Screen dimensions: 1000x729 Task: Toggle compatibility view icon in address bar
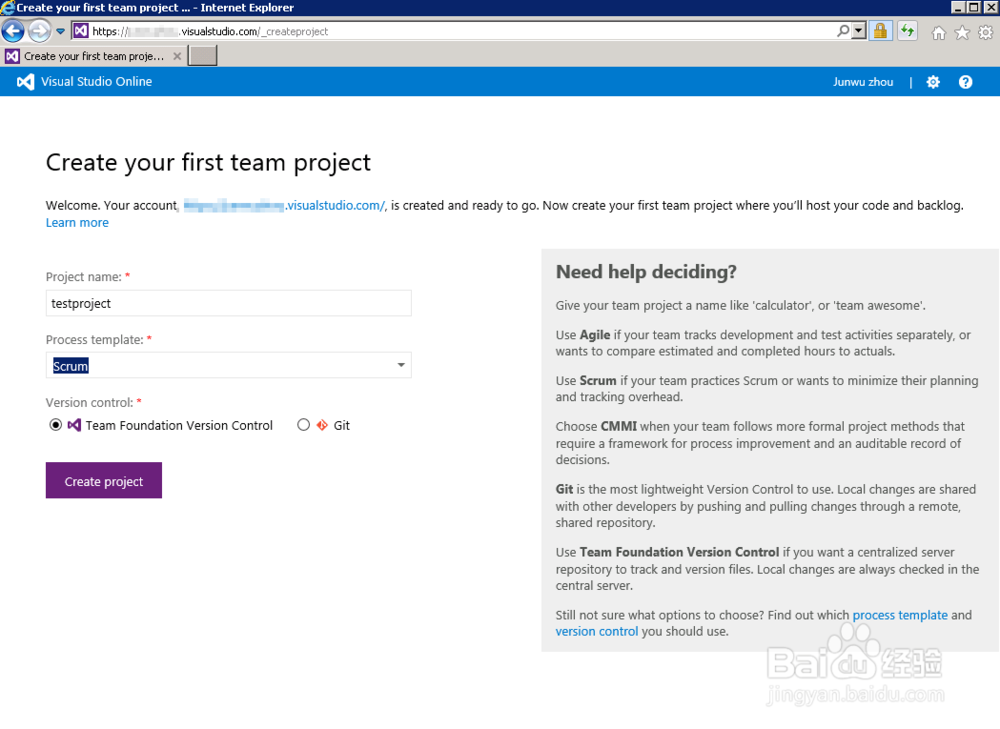coord(908,31)
